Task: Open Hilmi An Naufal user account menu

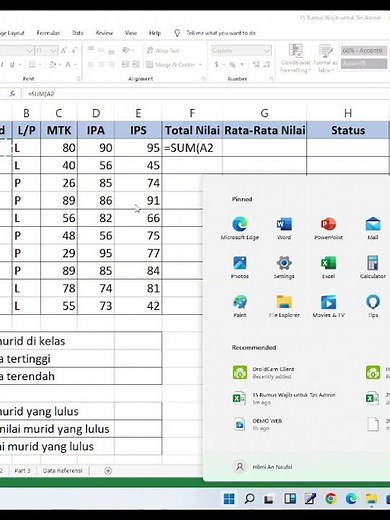Action: click(x=263, y=467)
